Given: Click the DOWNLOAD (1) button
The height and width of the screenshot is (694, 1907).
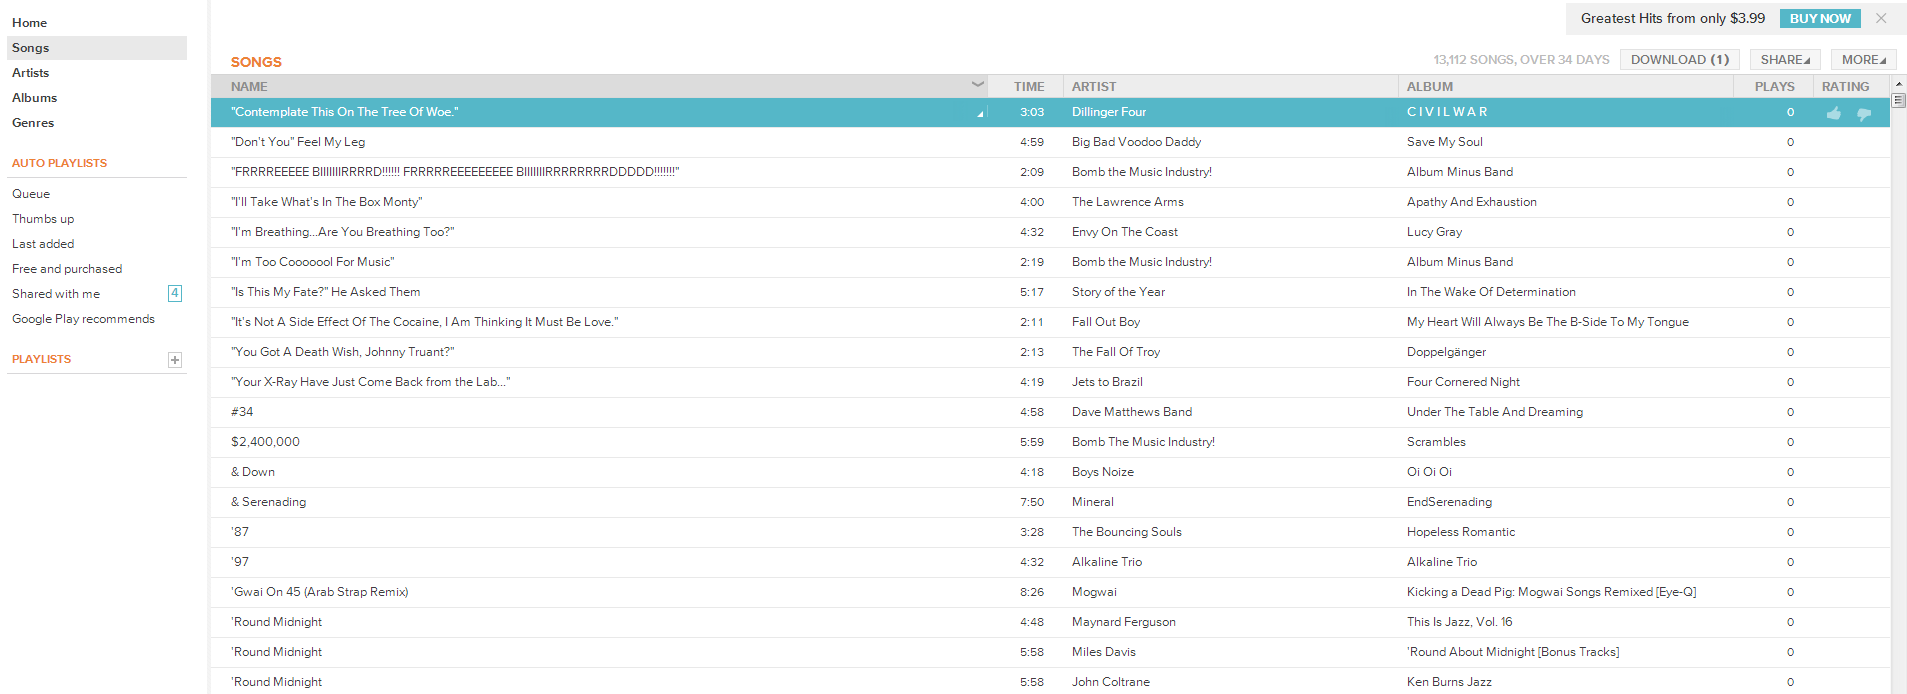Looking at the screenshot, I should coord(1680,60).
